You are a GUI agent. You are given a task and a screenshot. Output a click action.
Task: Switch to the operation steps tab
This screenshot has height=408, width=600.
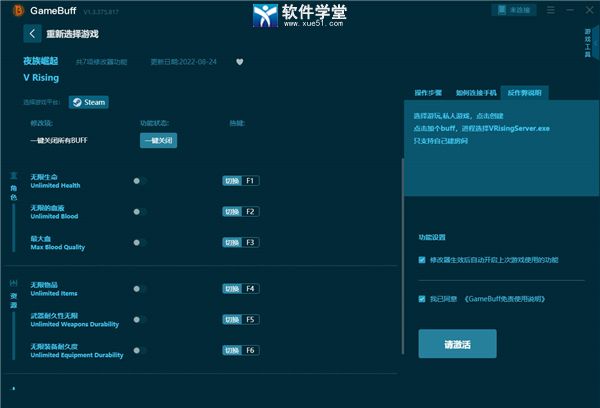(x=428, y=93)
